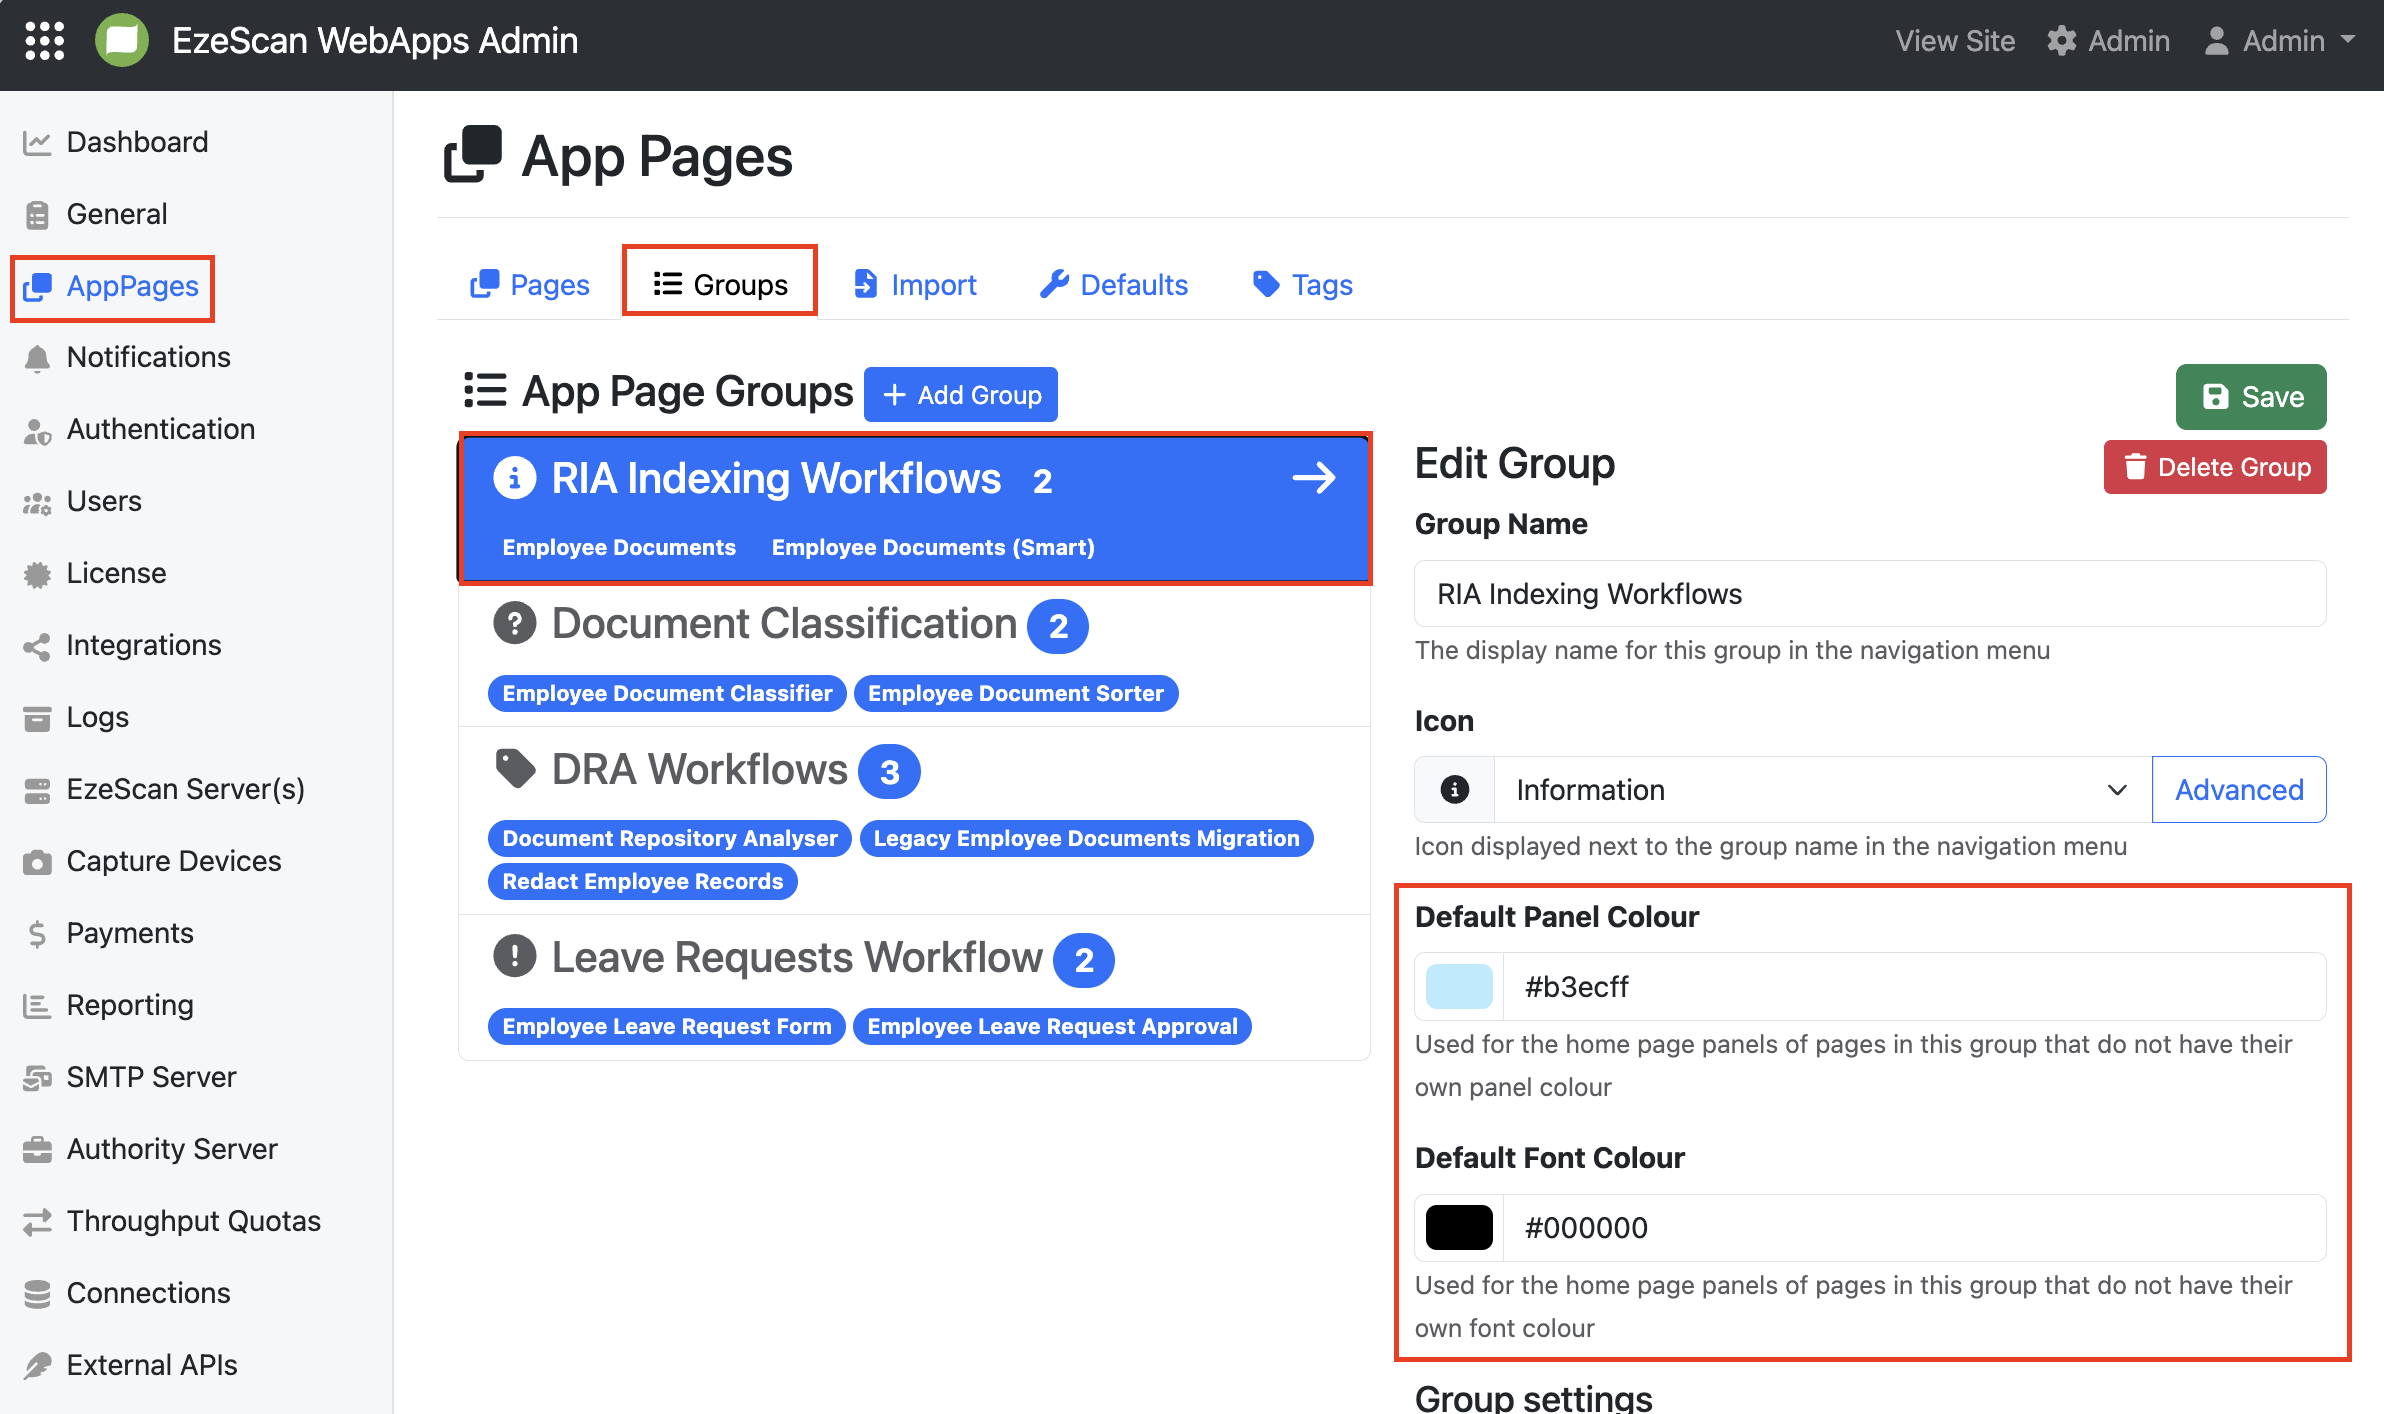Image resolution: width=2384 pixels, height=1414 pixels.
Task: Select the DRA Workflows group
Action: [x=914, y=821]
